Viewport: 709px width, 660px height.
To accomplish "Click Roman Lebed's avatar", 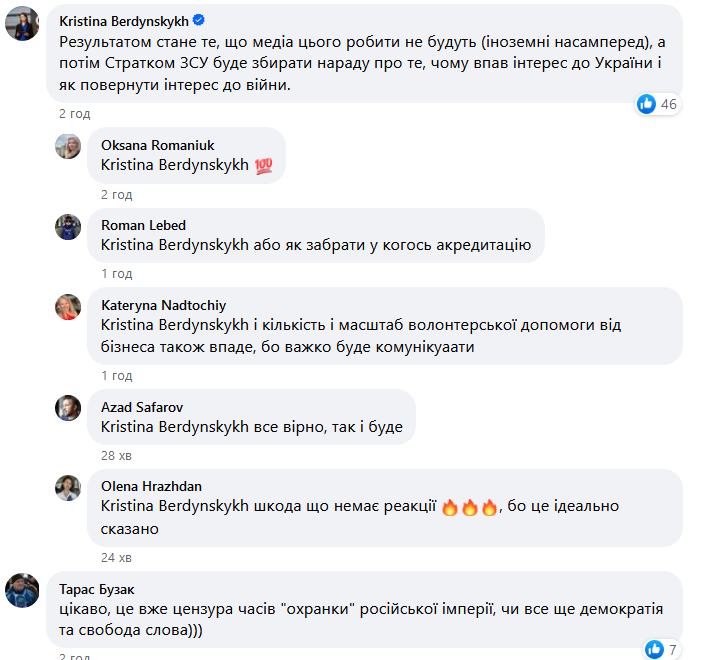I will click(x=68, y=226).
